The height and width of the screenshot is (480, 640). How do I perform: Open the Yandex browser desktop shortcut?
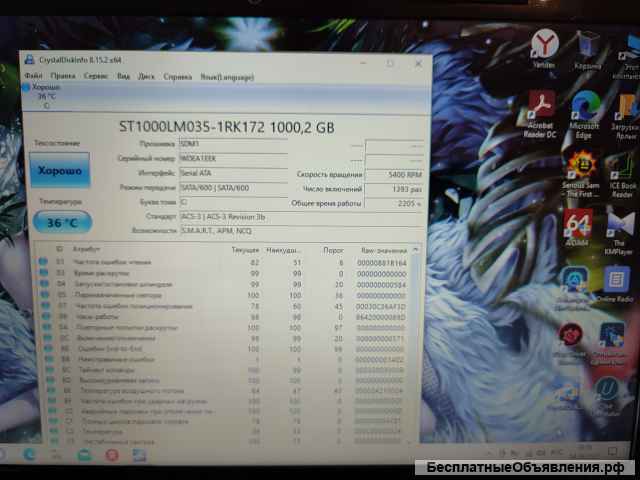click(544, 48)
